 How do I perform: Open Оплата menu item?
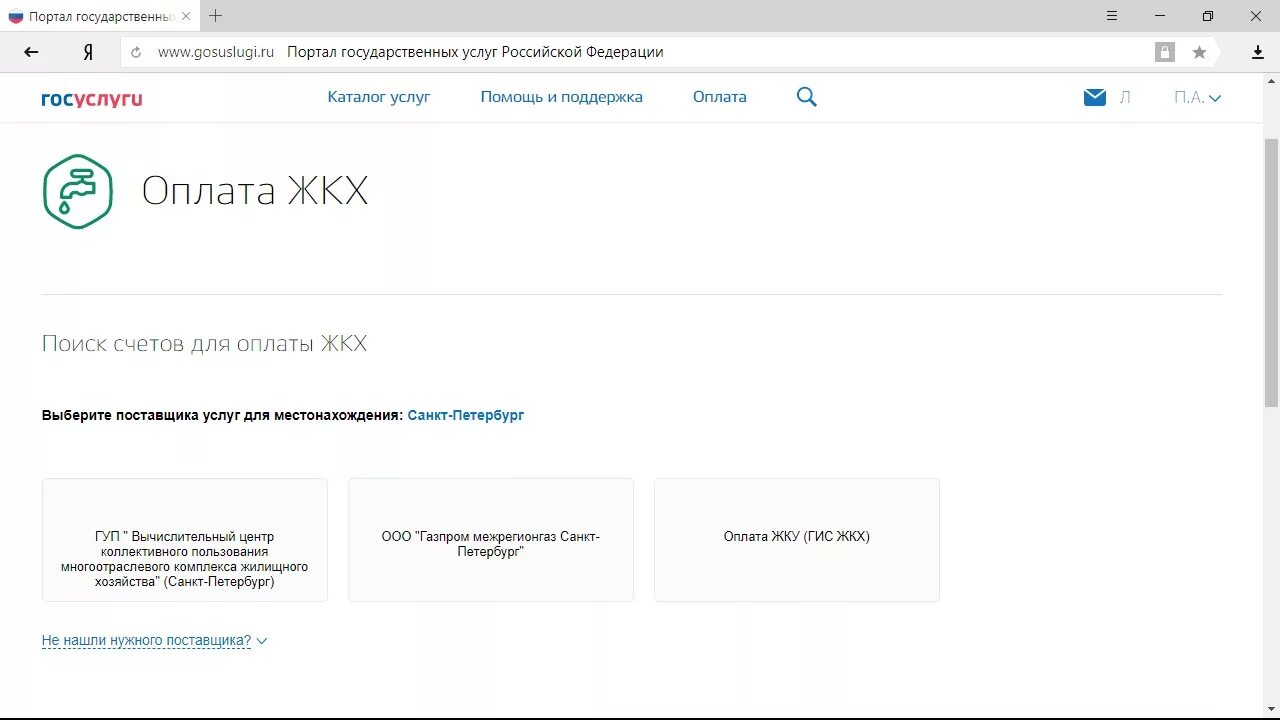click(x=720, y=97)
